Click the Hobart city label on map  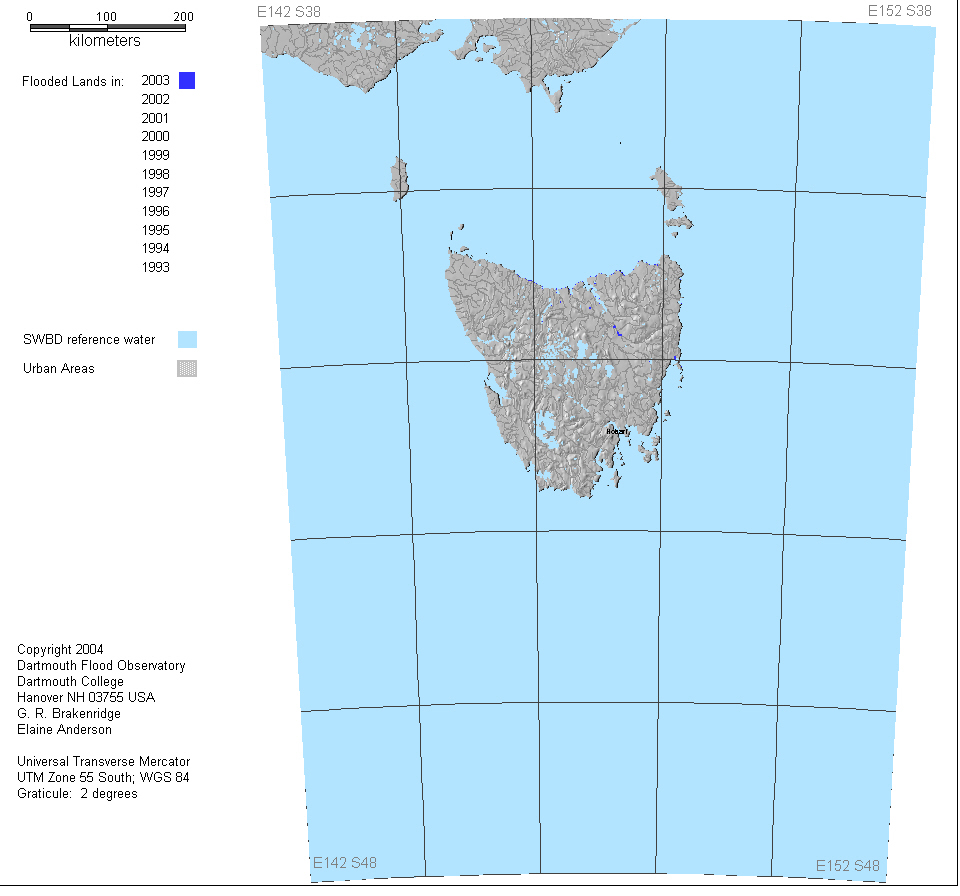[616, 431]
